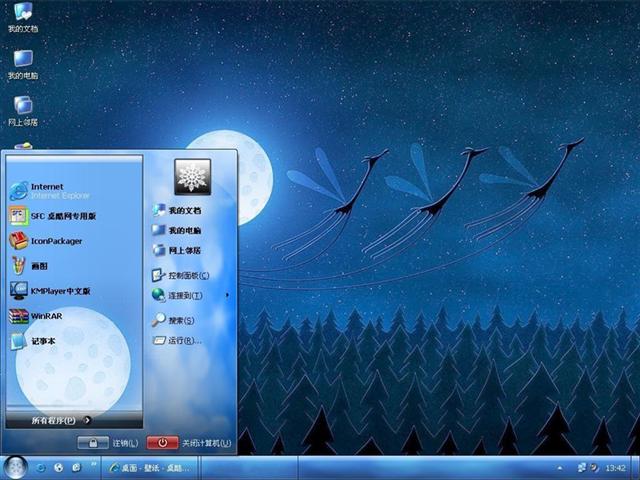
Task: Click the globe quick launch icon
Action: (58, 468)
